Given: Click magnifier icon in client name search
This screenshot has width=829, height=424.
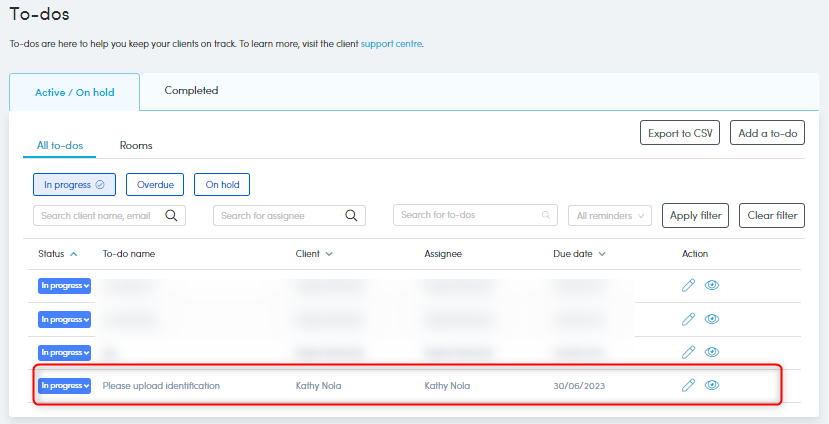Looking at the screenshot, I should [x=171, y=215].
